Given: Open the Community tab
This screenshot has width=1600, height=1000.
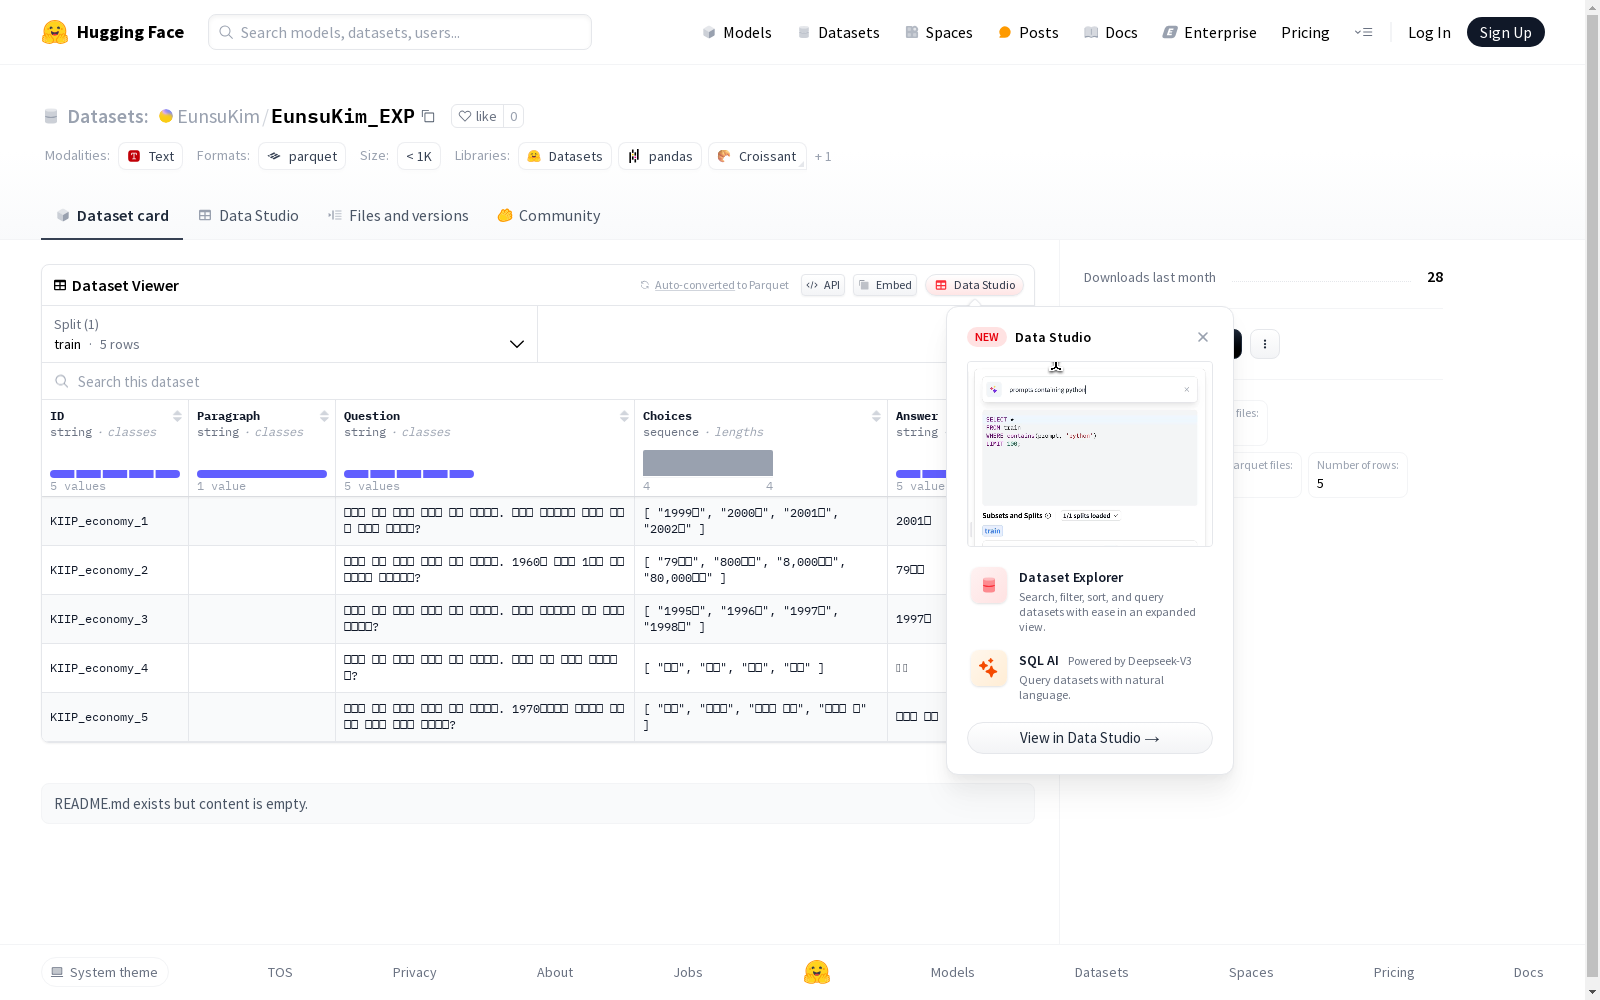Looking at the screenshot, I should click(549, 216).
